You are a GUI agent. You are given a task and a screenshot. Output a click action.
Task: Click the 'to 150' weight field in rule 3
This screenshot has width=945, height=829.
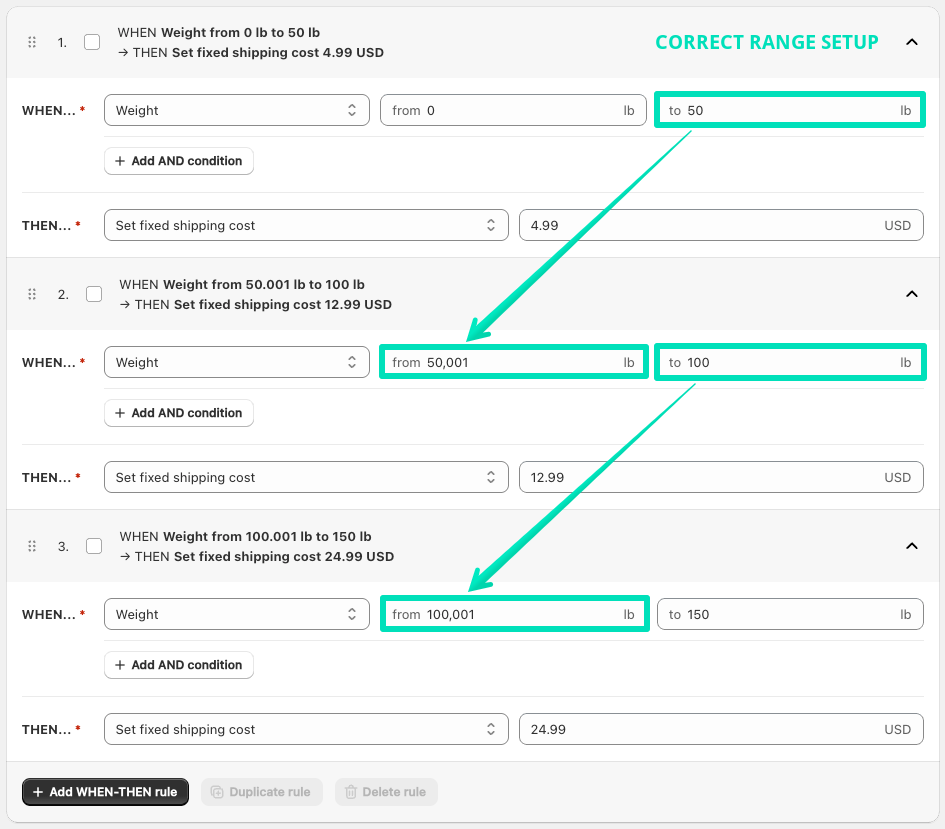790,614
